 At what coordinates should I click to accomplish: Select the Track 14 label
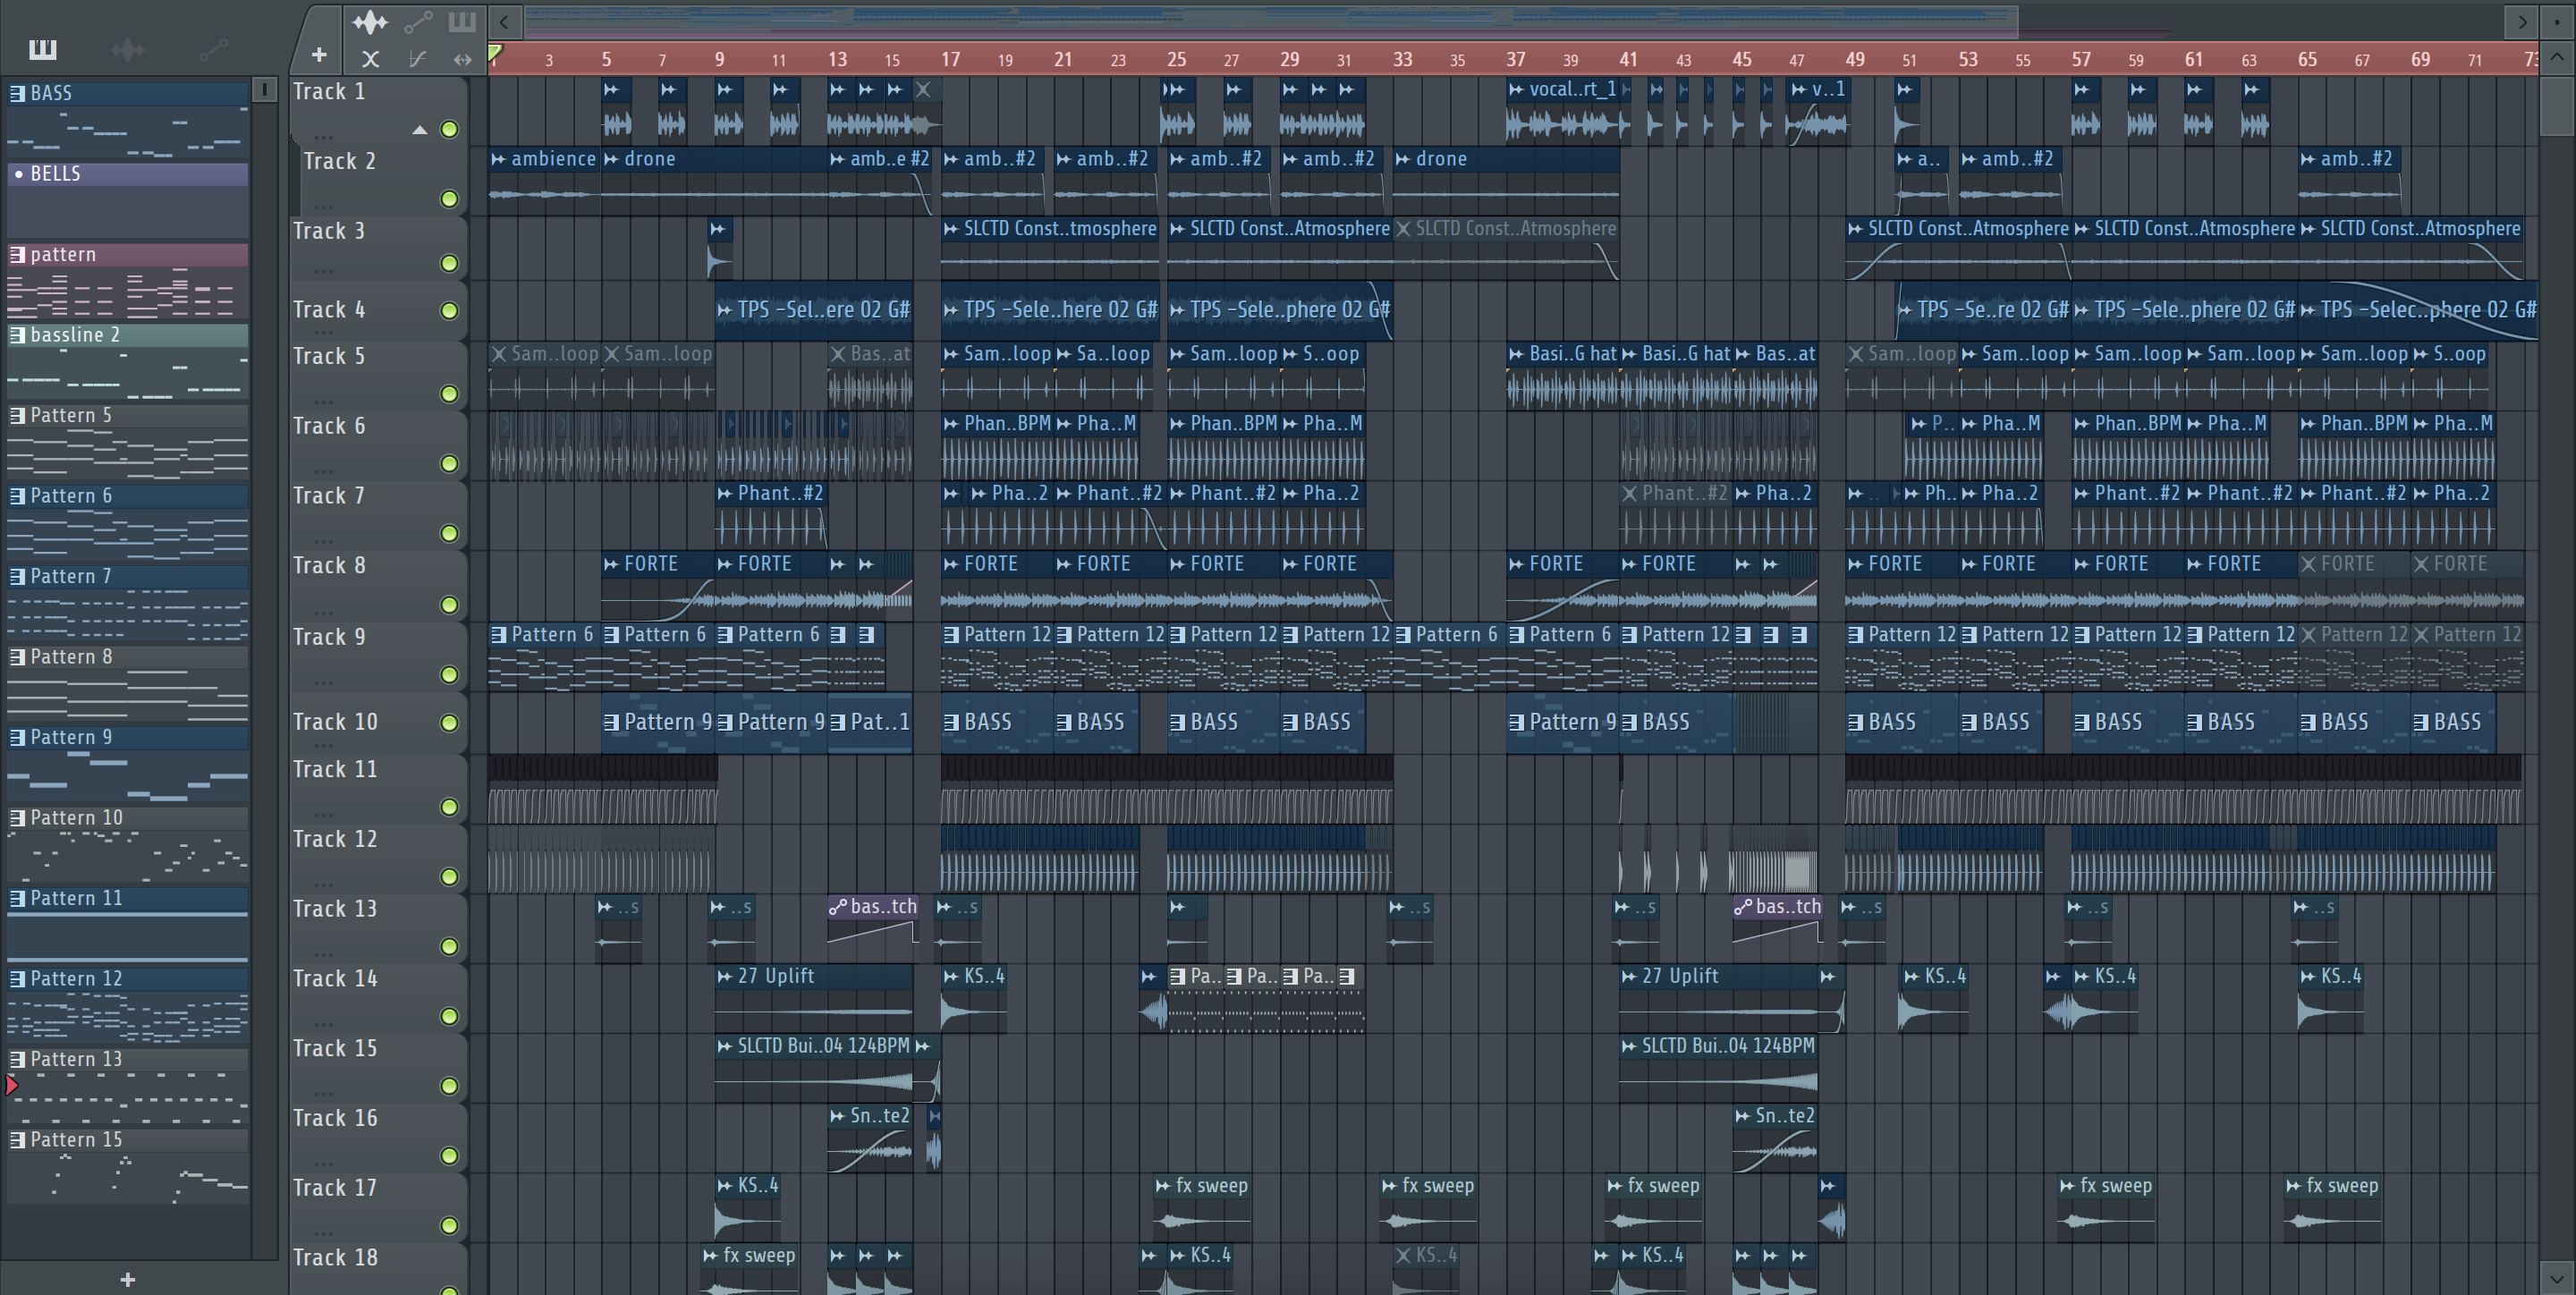point(335,979)
